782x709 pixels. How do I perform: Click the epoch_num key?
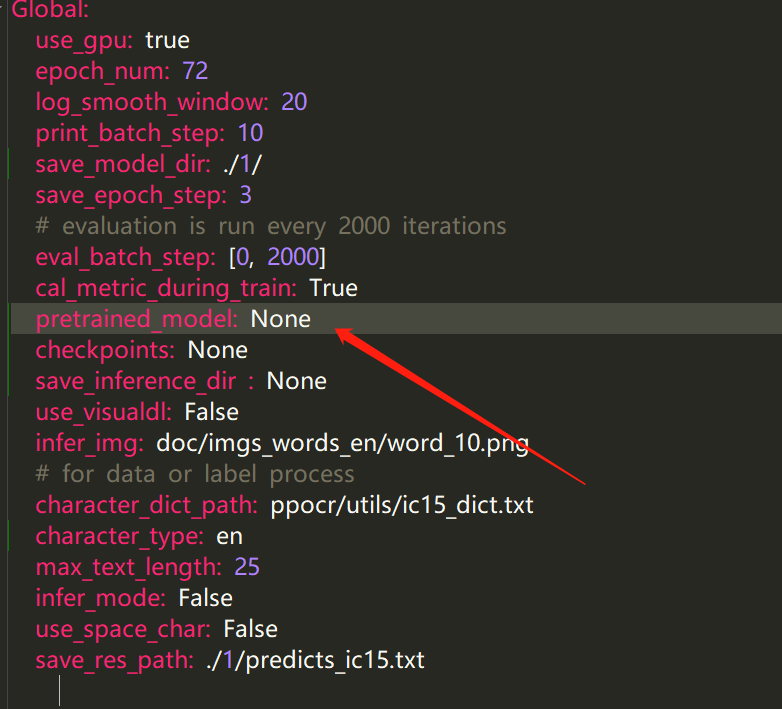pos(102,72)
